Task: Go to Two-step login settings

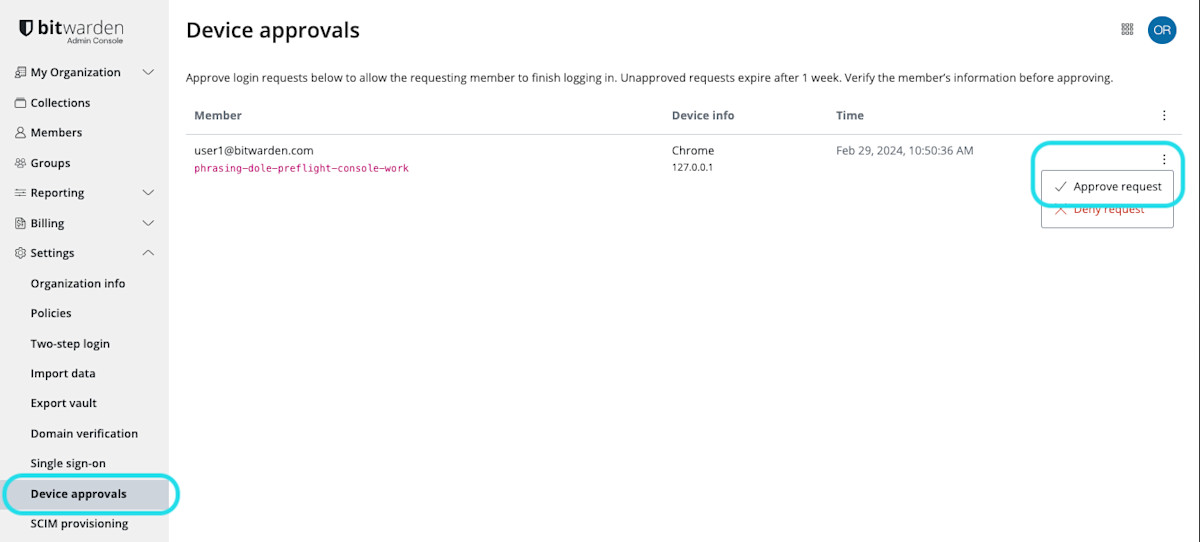Action: pos(70,344)
